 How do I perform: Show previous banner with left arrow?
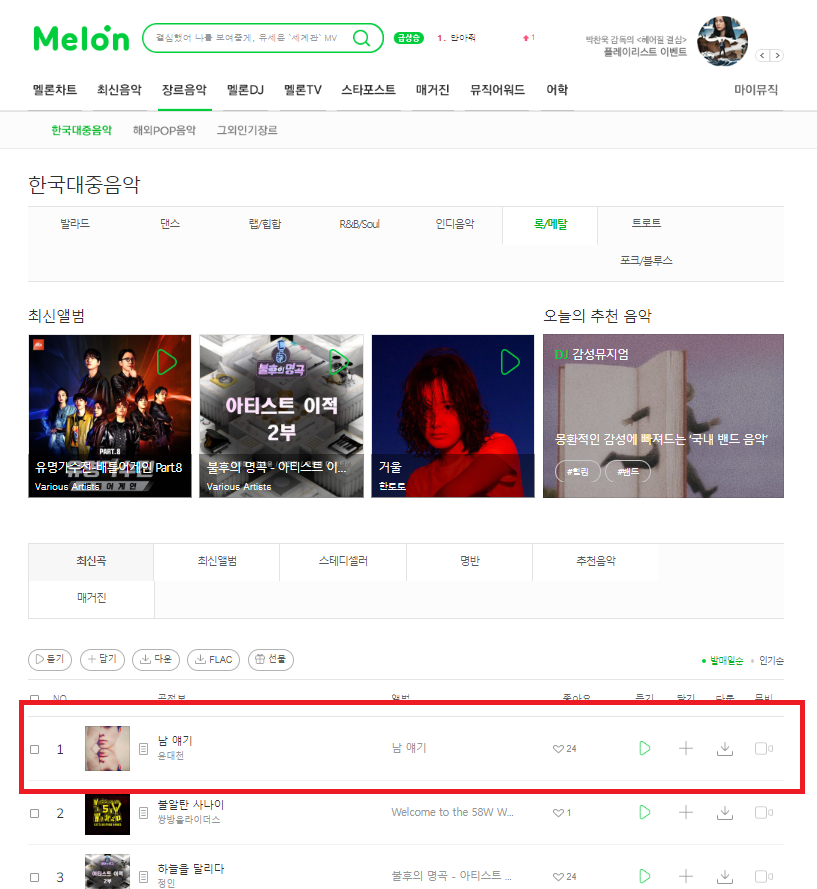coord(763,56)
